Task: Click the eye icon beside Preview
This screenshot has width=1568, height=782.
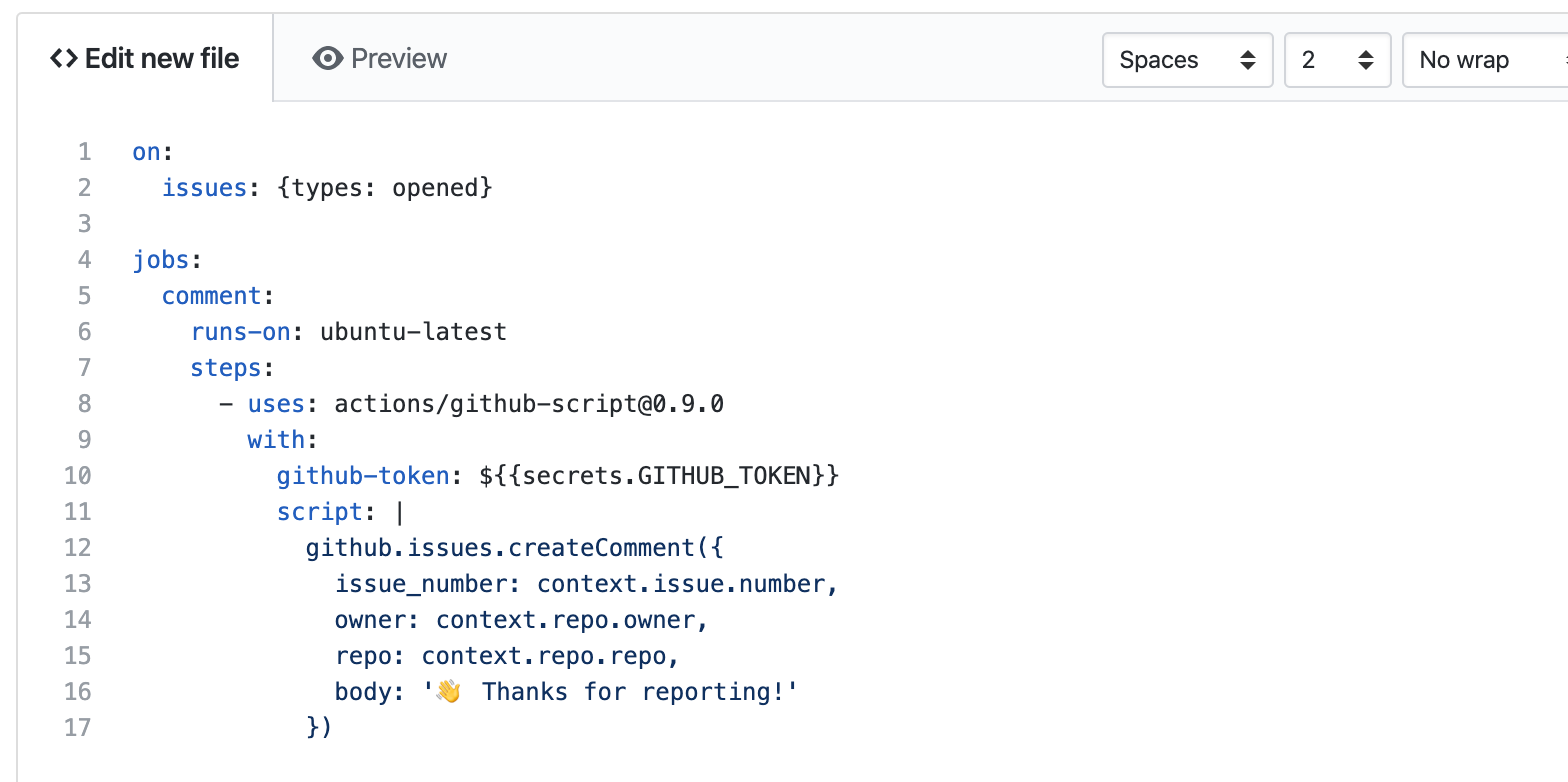Action: click(327, 59)
